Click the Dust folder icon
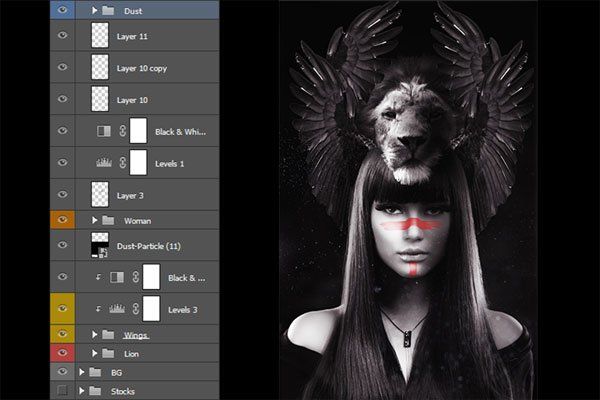Image resolution: width=600 pixels, height=400 pixels. coord(108,10)
